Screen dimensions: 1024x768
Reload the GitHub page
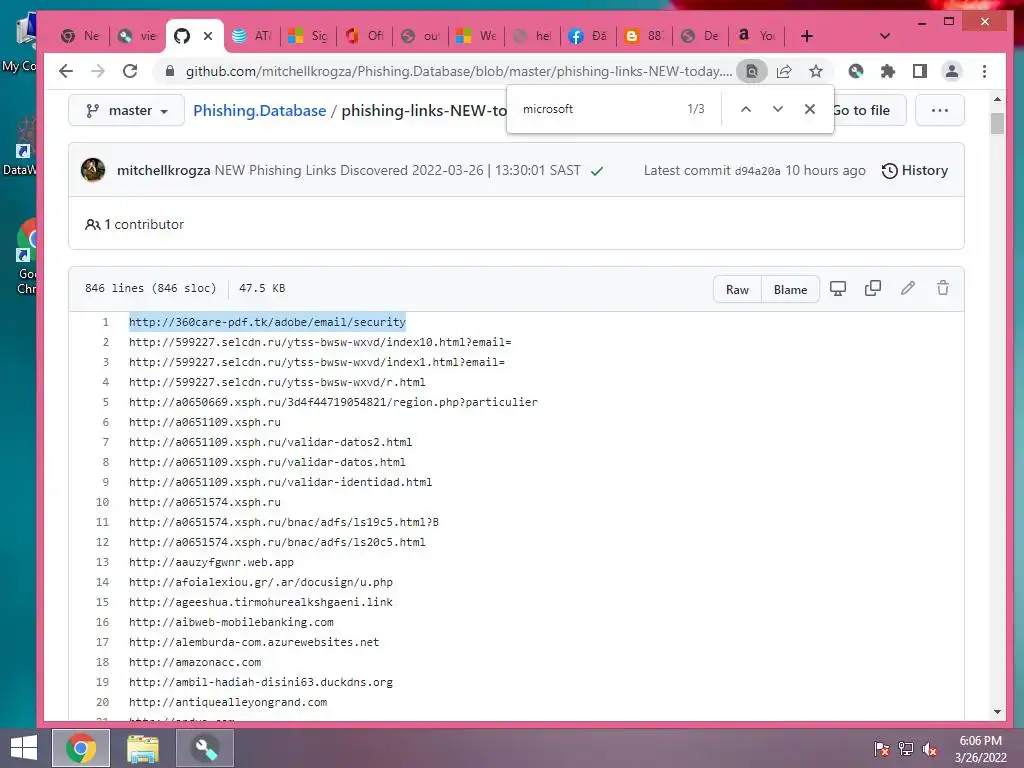click(x=130, y=71)
